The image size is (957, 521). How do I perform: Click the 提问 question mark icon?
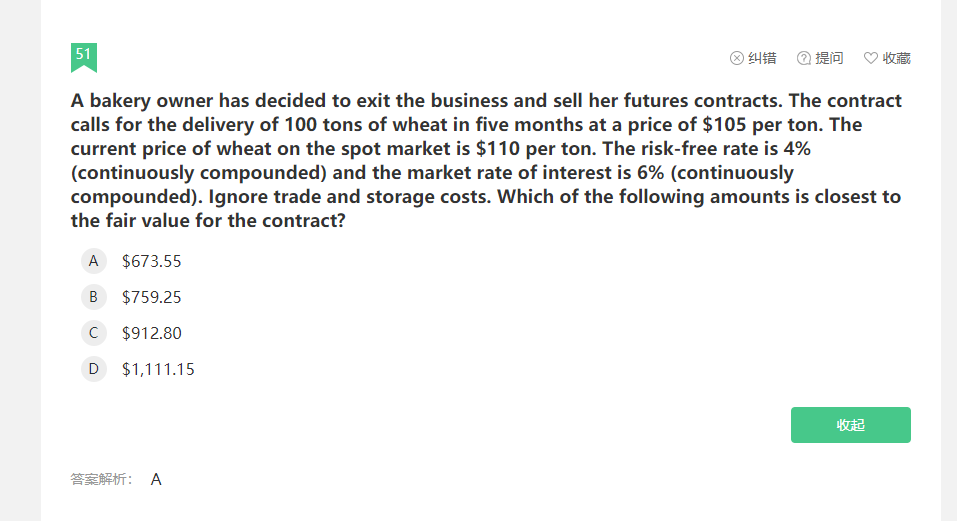click(804, 58)
